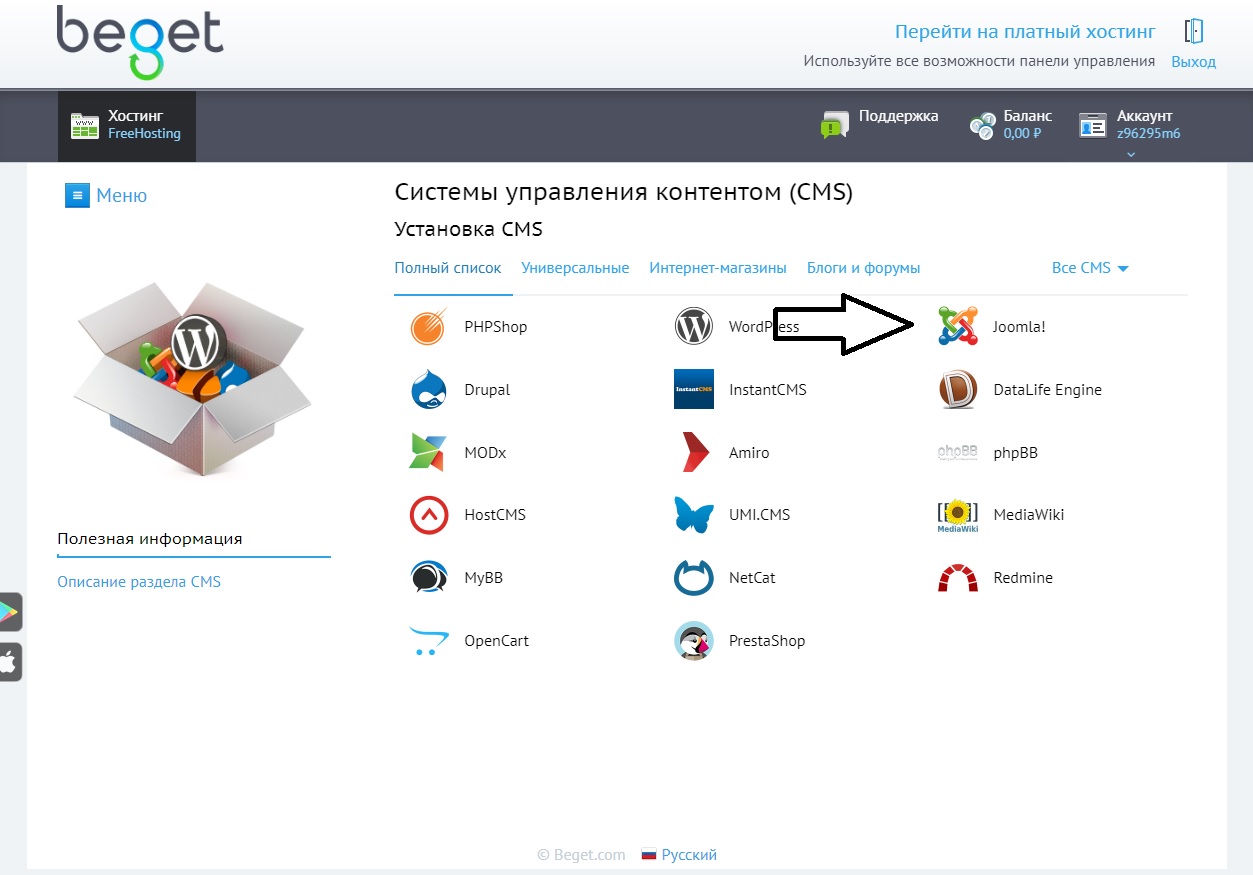This screenshot has height=875, width=1253.
Task: Click the InstantCMS blue logo icon
Action: tap(694, 390)
